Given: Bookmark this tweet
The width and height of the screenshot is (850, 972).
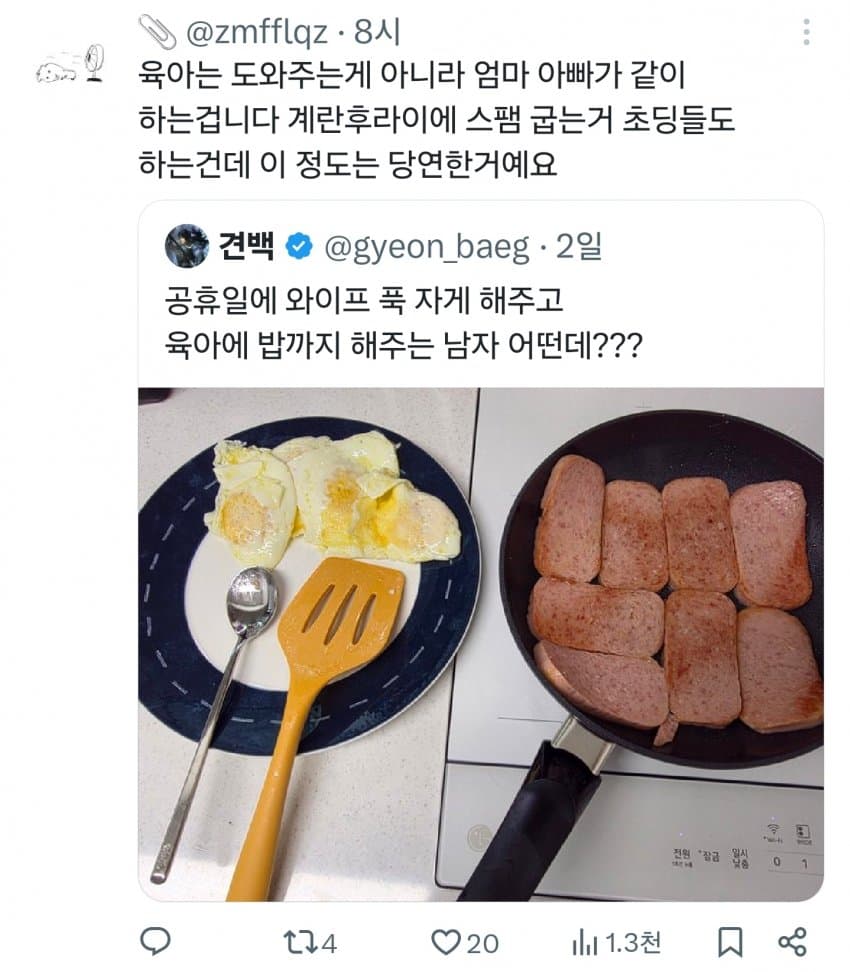Looking at the screenshot, I should click(x=730, y=941).
